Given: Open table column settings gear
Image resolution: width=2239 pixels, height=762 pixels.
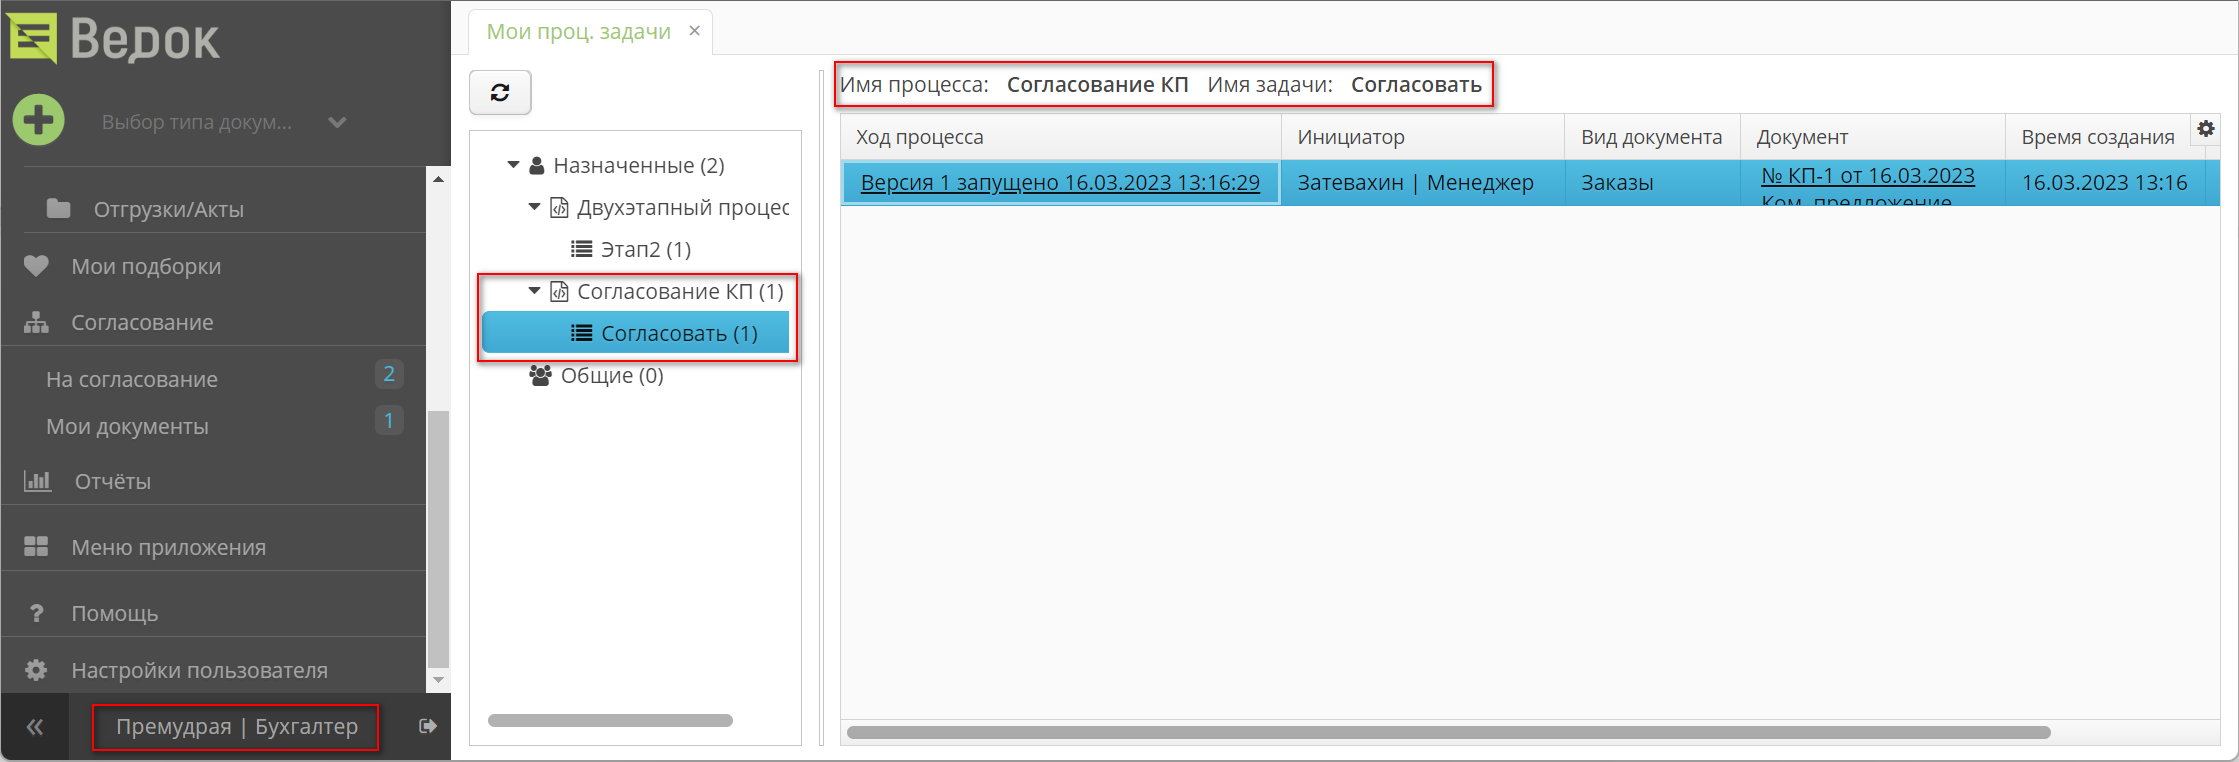Looking at the screenshot, I should click(x=2206, y=129).
